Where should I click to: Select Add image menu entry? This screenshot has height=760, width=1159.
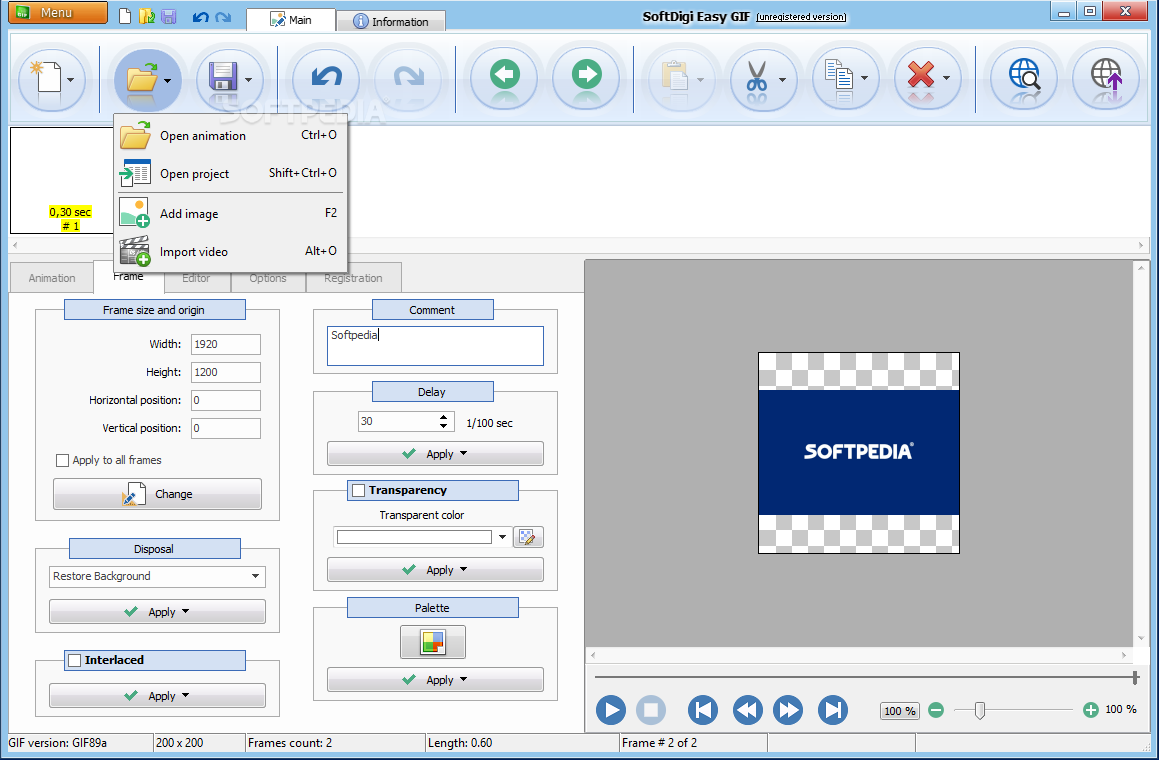[x=229, y=214]
